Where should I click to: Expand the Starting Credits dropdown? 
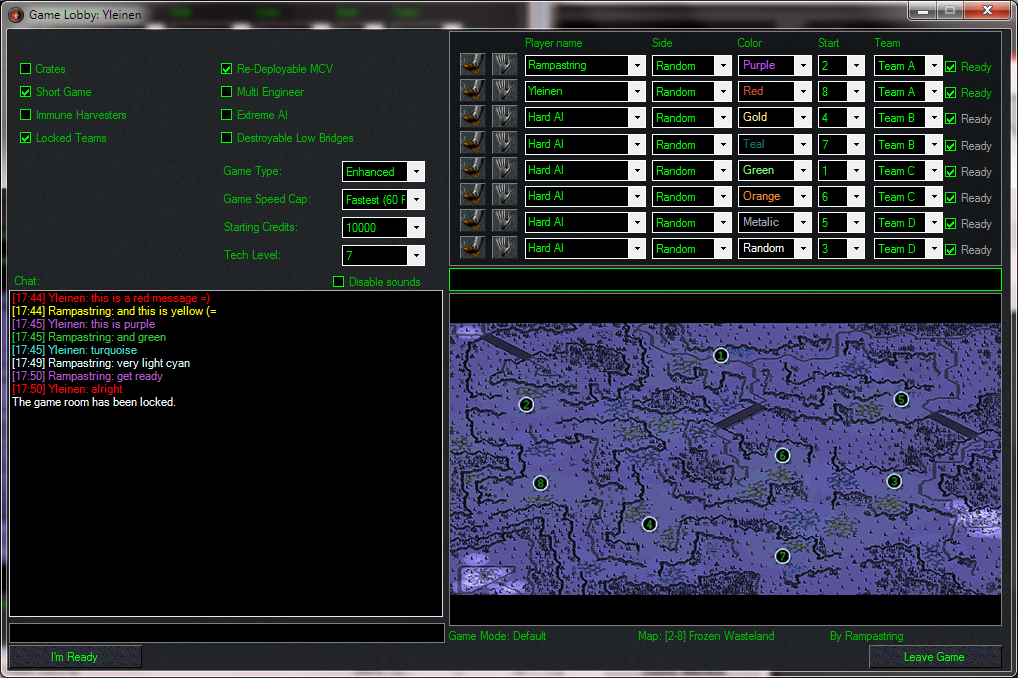point(384,227)
